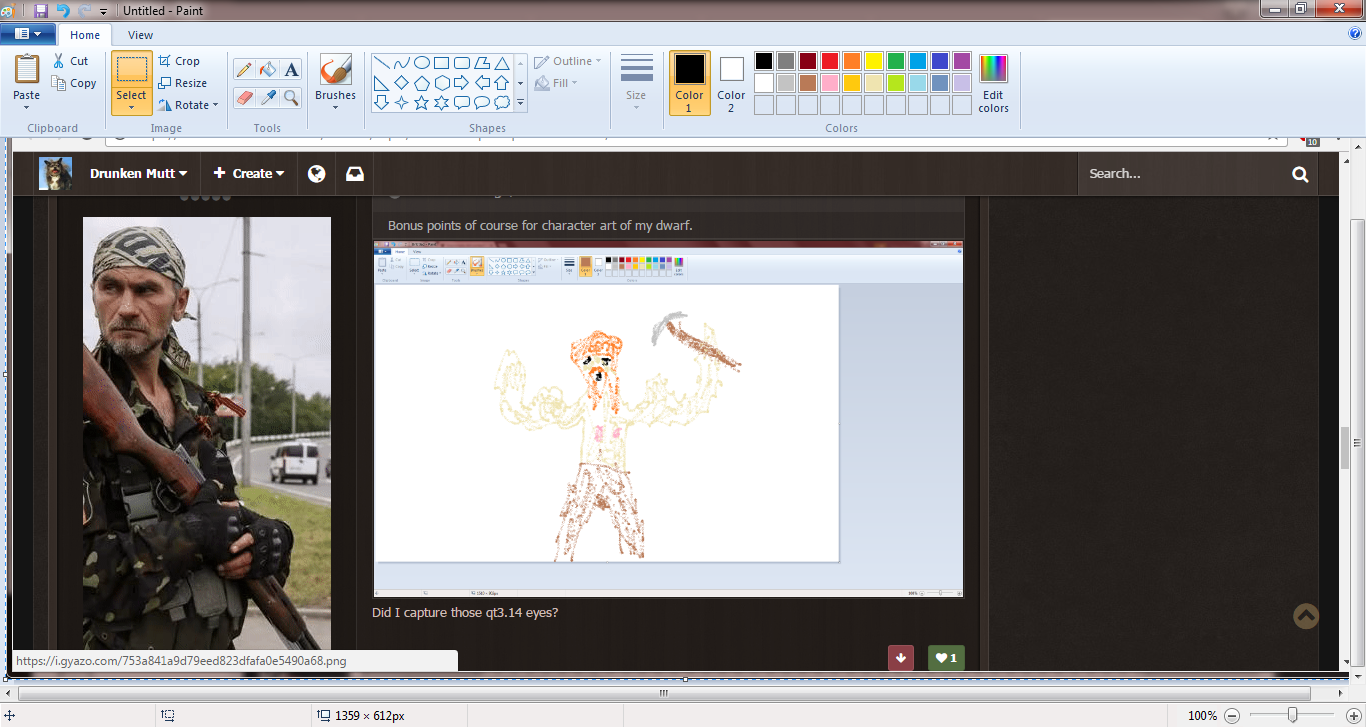Click the Cut button
This screenshot has height=728, width=1366.
click(71, 61)
